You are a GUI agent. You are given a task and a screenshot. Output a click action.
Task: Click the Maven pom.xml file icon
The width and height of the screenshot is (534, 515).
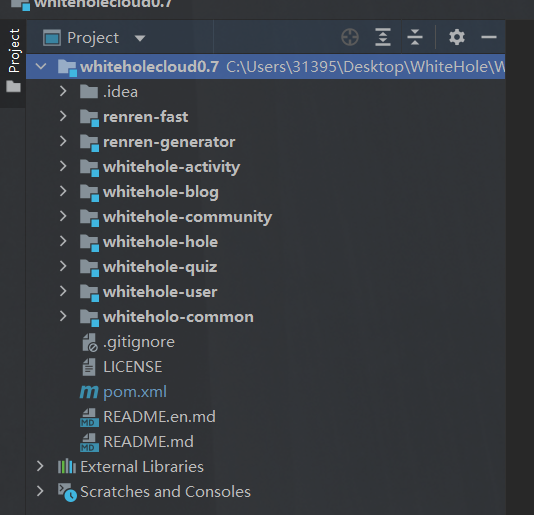click(x=89, y=392)
